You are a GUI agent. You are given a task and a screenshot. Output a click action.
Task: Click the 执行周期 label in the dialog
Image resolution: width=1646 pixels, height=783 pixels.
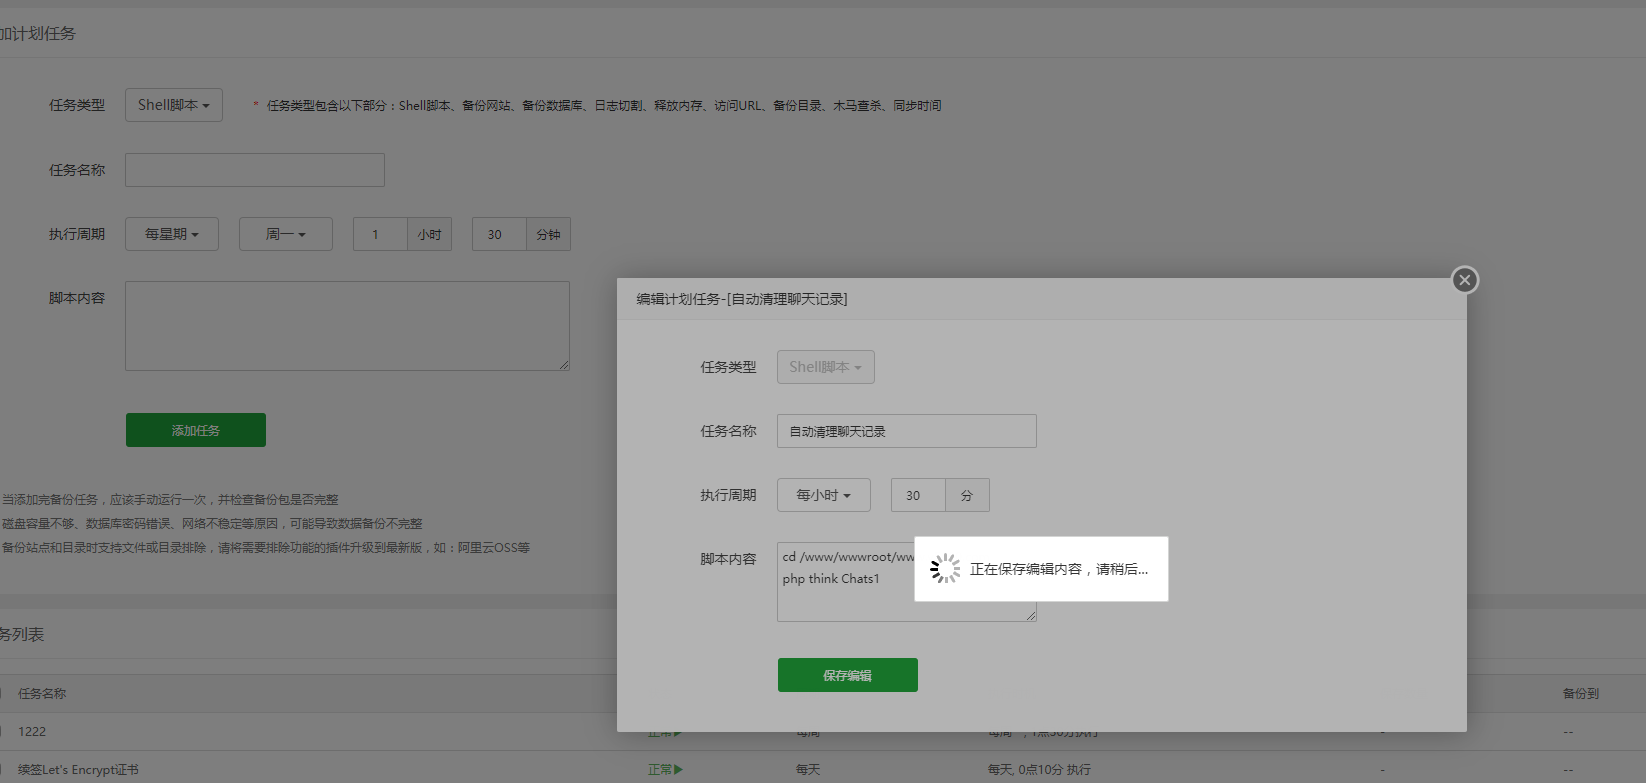(728, 495)
